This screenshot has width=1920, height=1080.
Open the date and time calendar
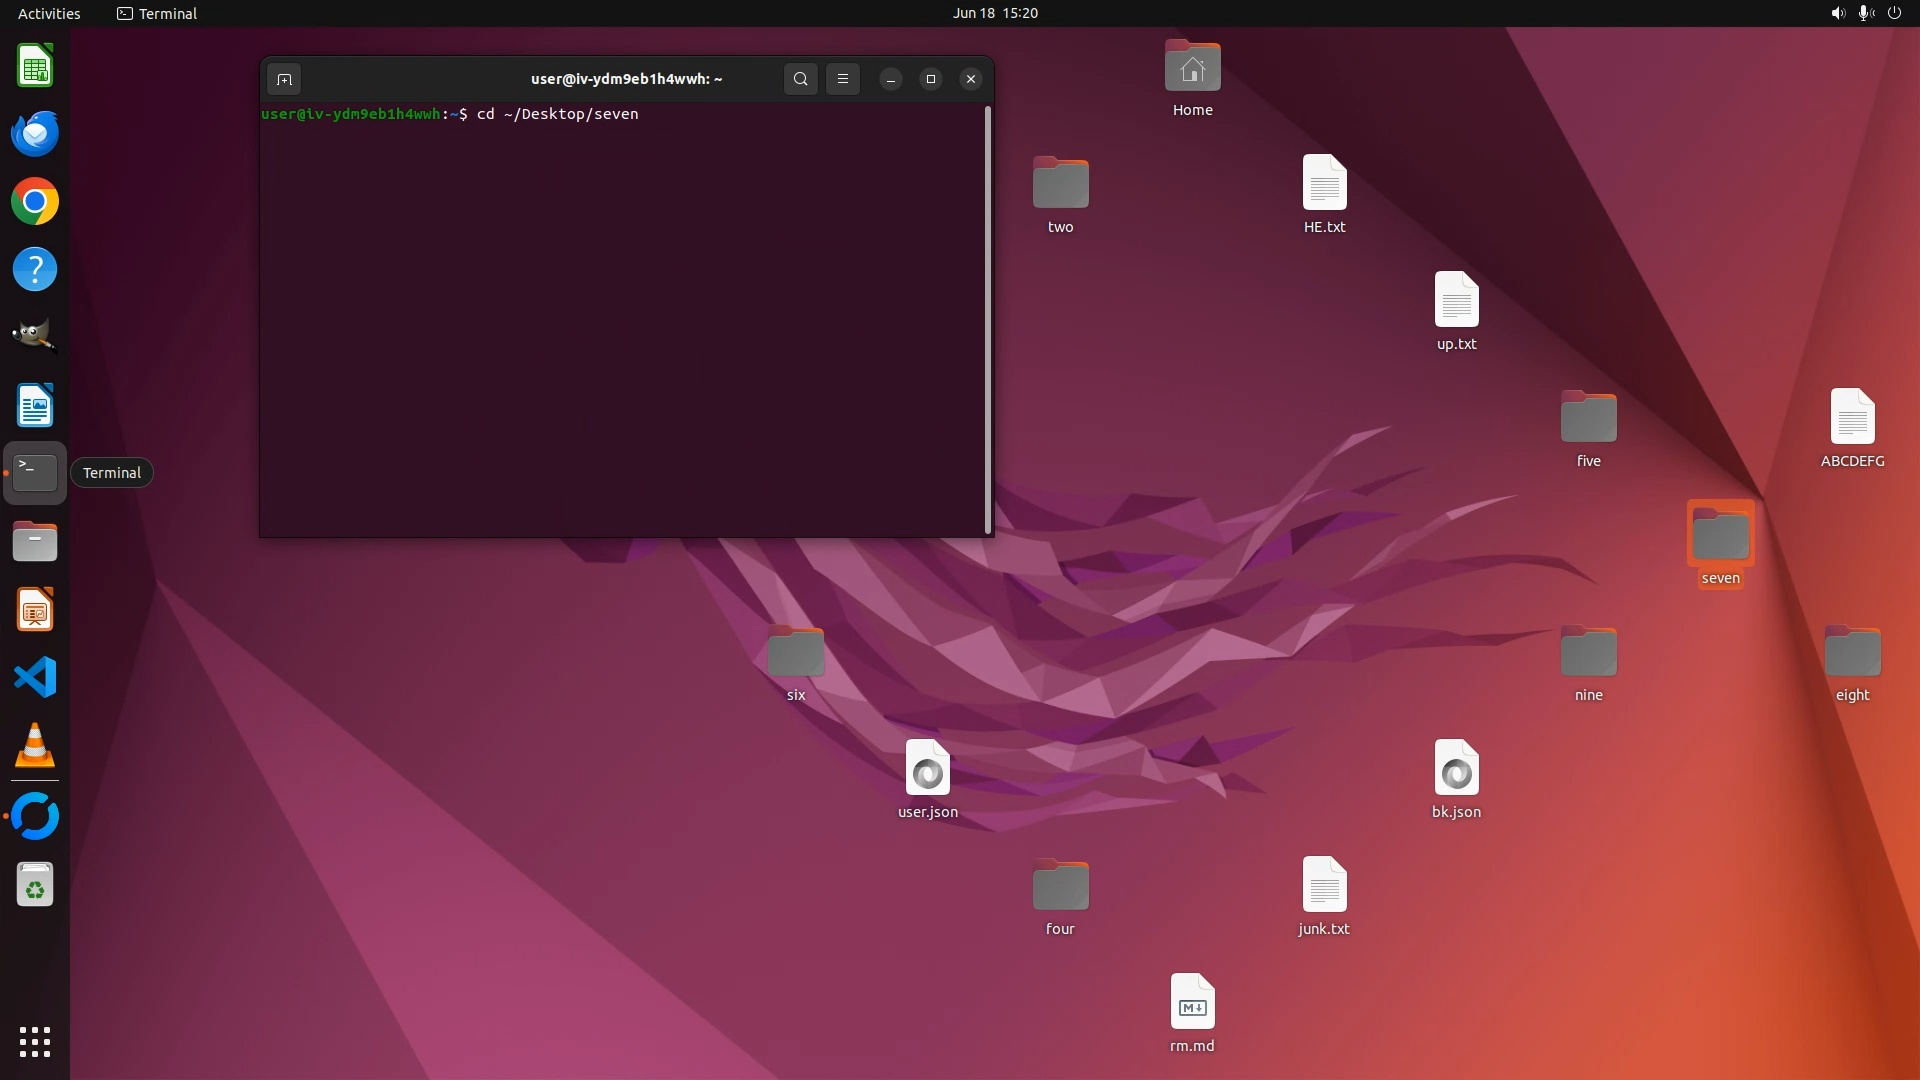[x=994, y=13]
